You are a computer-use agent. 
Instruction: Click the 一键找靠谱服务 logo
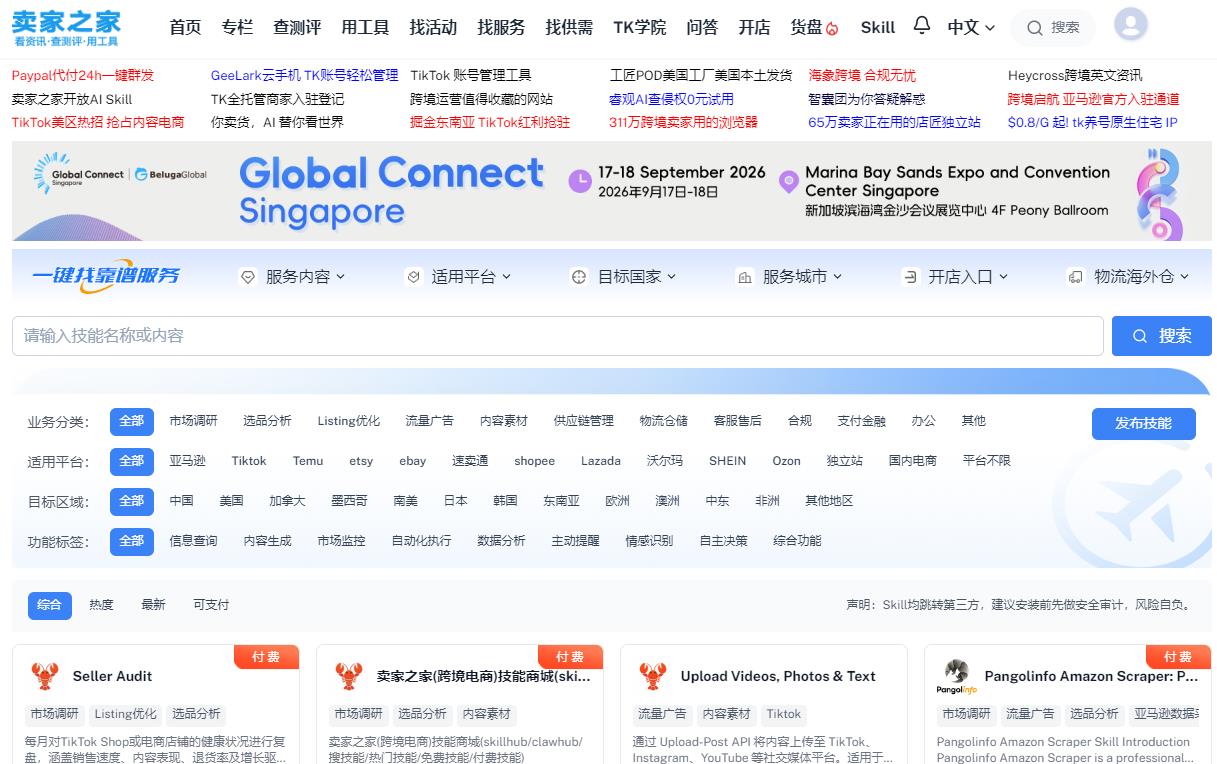point(106,277)
